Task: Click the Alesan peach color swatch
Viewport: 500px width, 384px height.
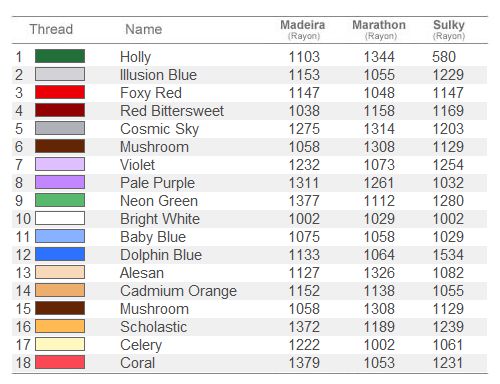Action: click(60, 272)
